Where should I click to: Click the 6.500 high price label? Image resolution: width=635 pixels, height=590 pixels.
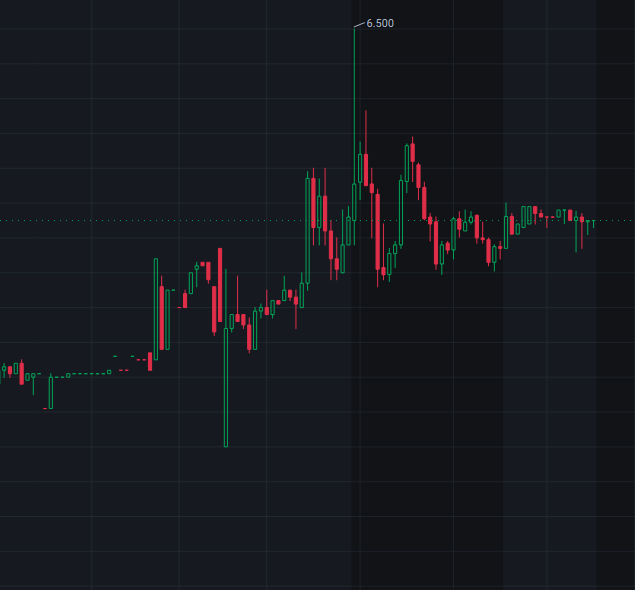click(380, 23)
